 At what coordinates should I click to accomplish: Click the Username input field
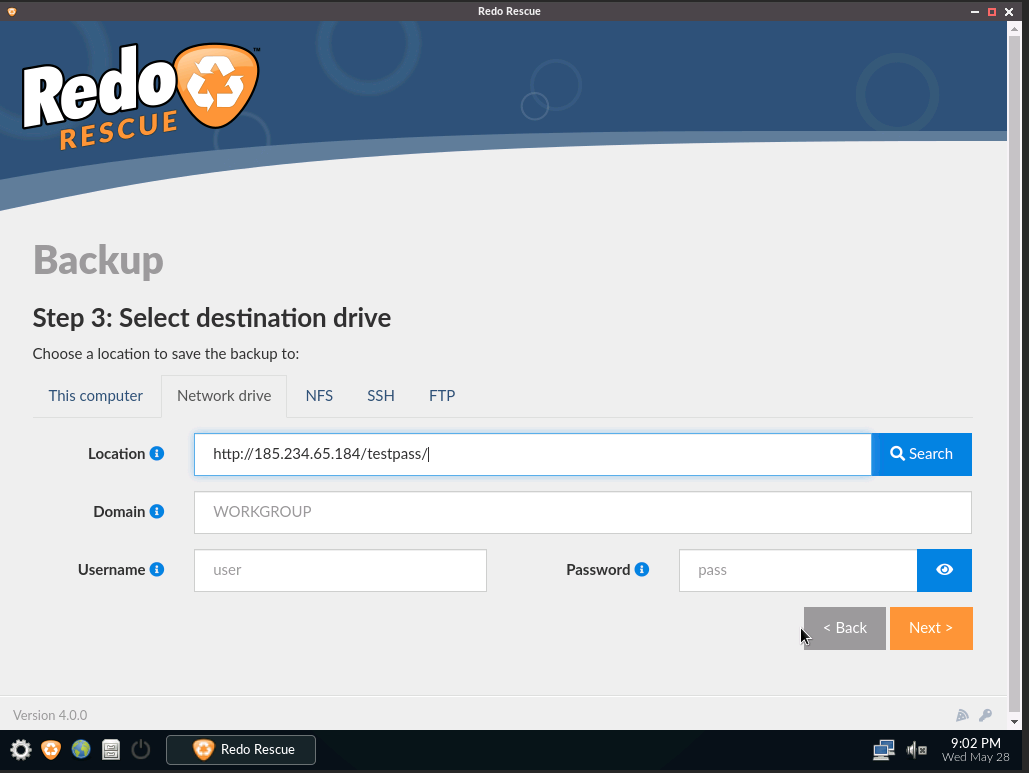[341, 570]
